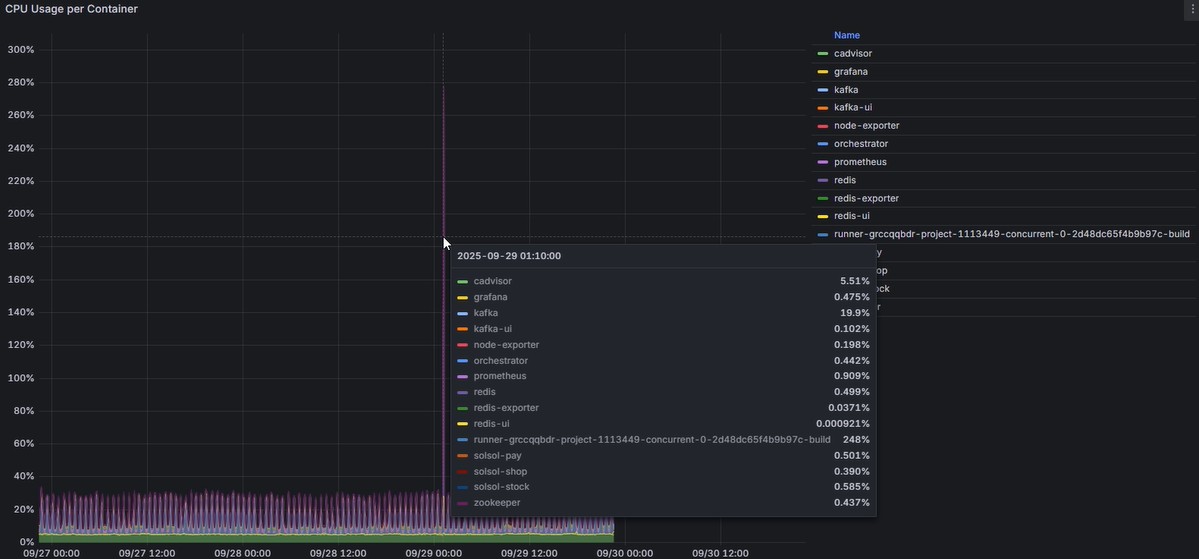The image size is (1199, 559).
Task: Show only the redis-exporter series
Action: coord(866,198)
